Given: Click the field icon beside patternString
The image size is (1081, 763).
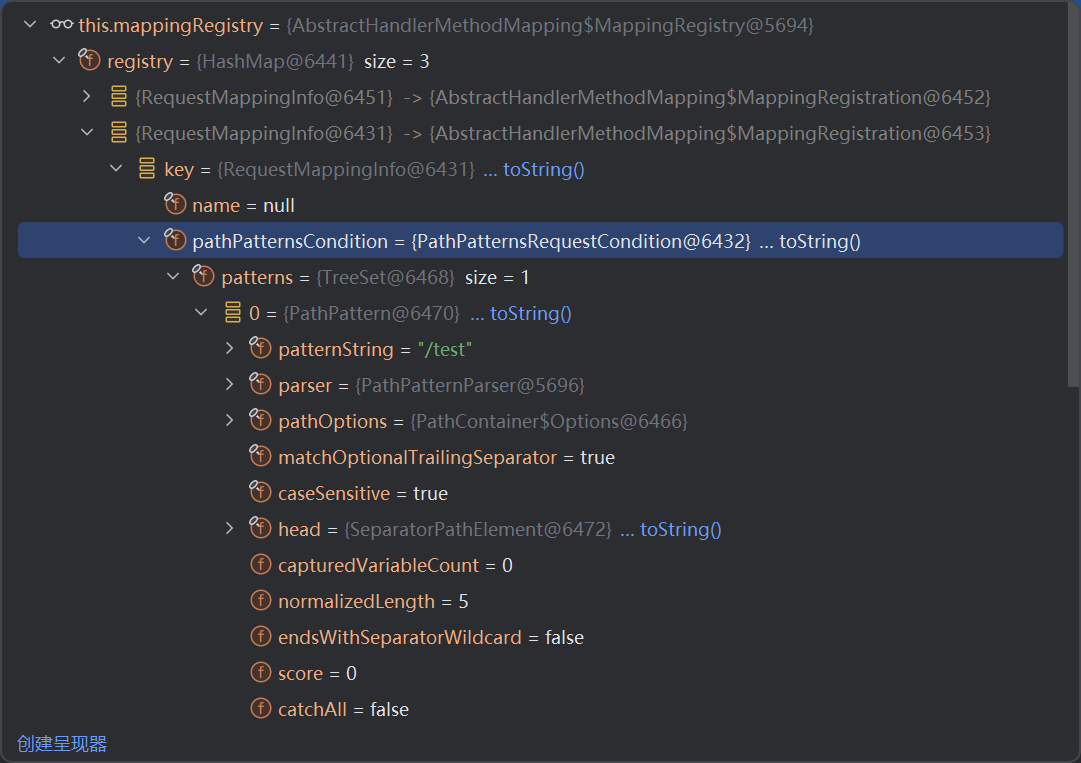Looking at the screenshot, I should pos(261,349).
